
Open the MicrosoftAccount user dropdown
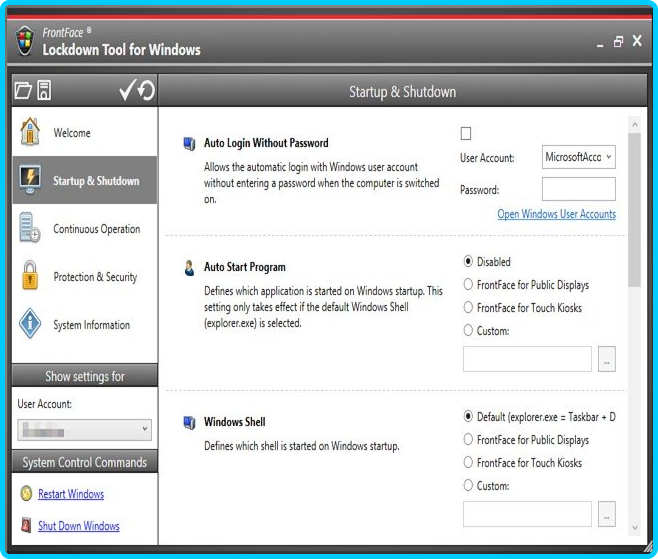click(x=579, y=157)
